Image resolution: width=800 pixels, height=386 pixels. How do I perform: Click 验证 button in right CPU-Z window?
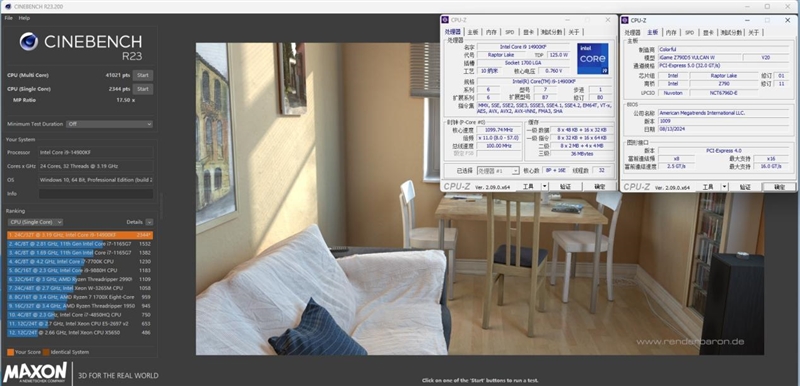click(745, 187)
